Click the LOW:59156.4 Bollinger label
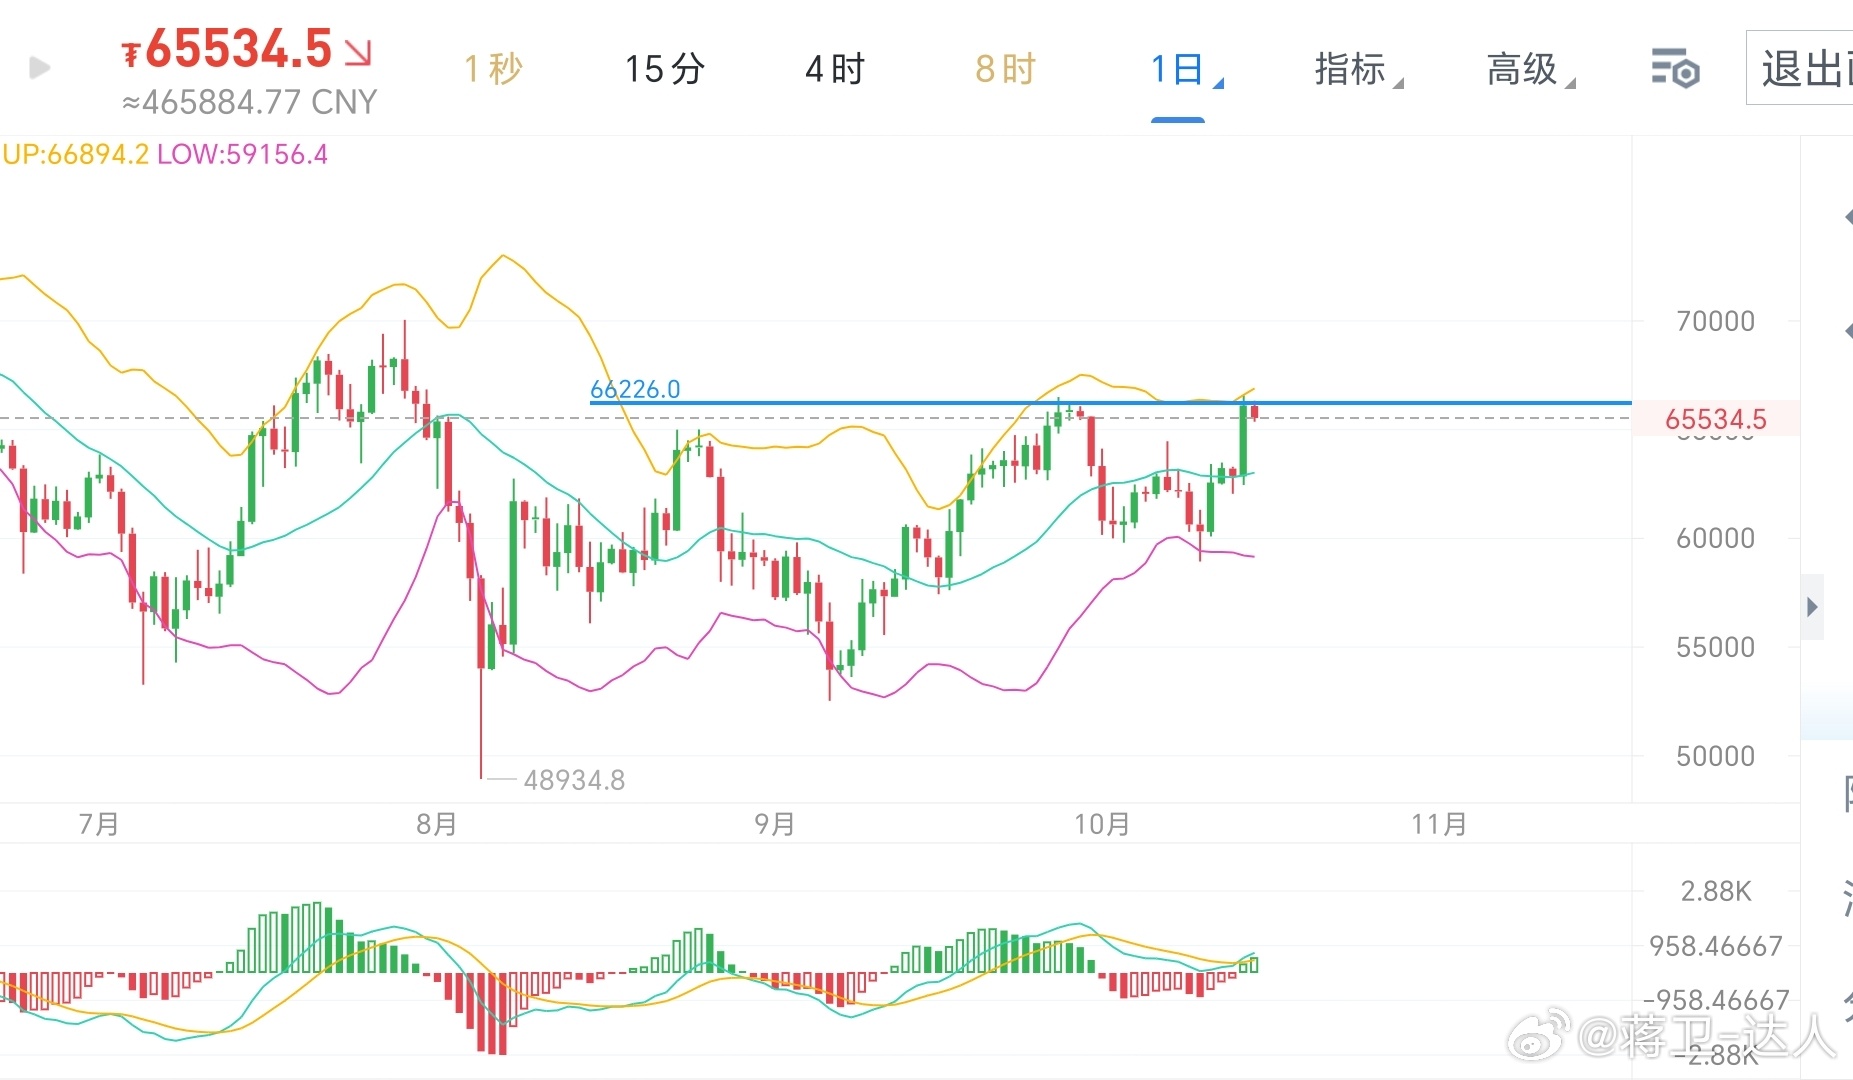 [x=242, y=154]
